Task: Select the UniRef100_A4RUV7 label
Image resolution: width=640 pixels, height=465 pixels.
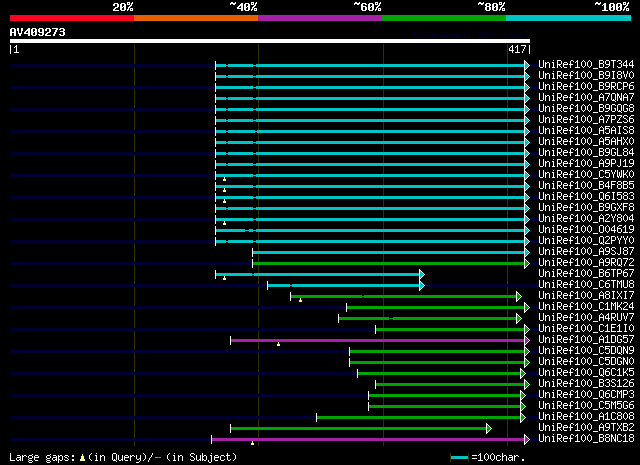Action: 586,318
